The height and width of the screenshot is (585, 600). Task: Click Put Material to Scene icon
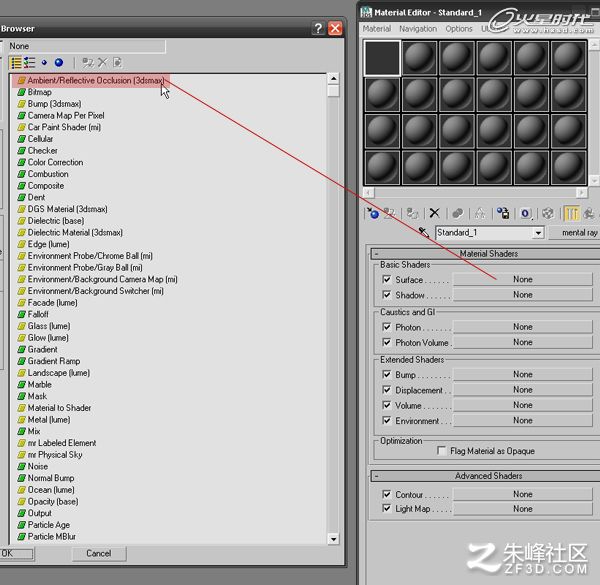pyautogui.click(x=390, y=213)
